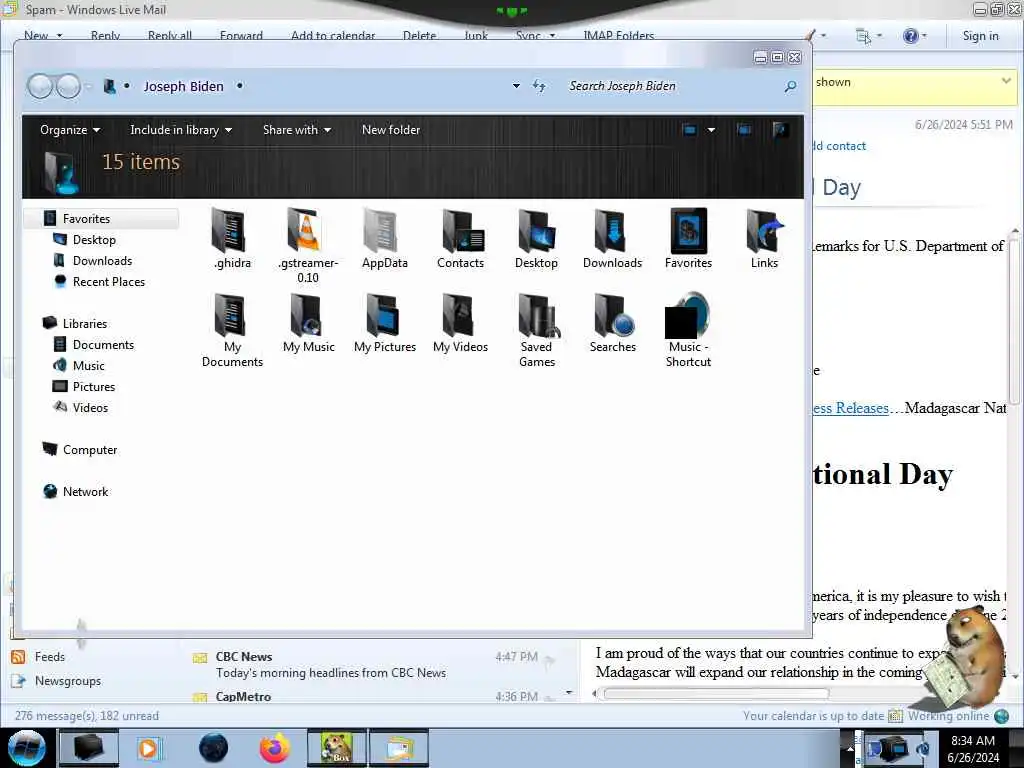Click the change view icon
Screen dimensions: 1024x768
point(690,130)
